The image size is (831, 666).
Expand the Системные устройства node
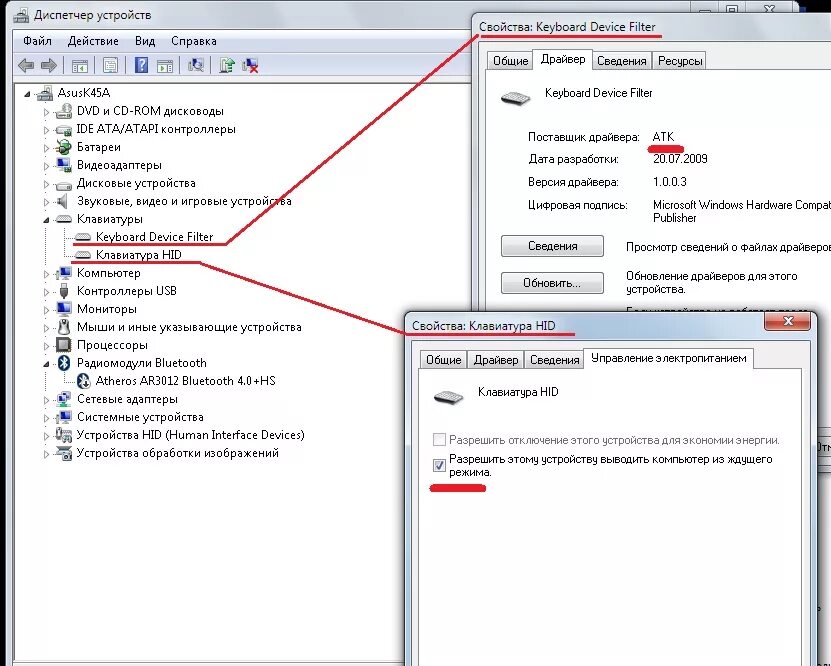(46, 418)
